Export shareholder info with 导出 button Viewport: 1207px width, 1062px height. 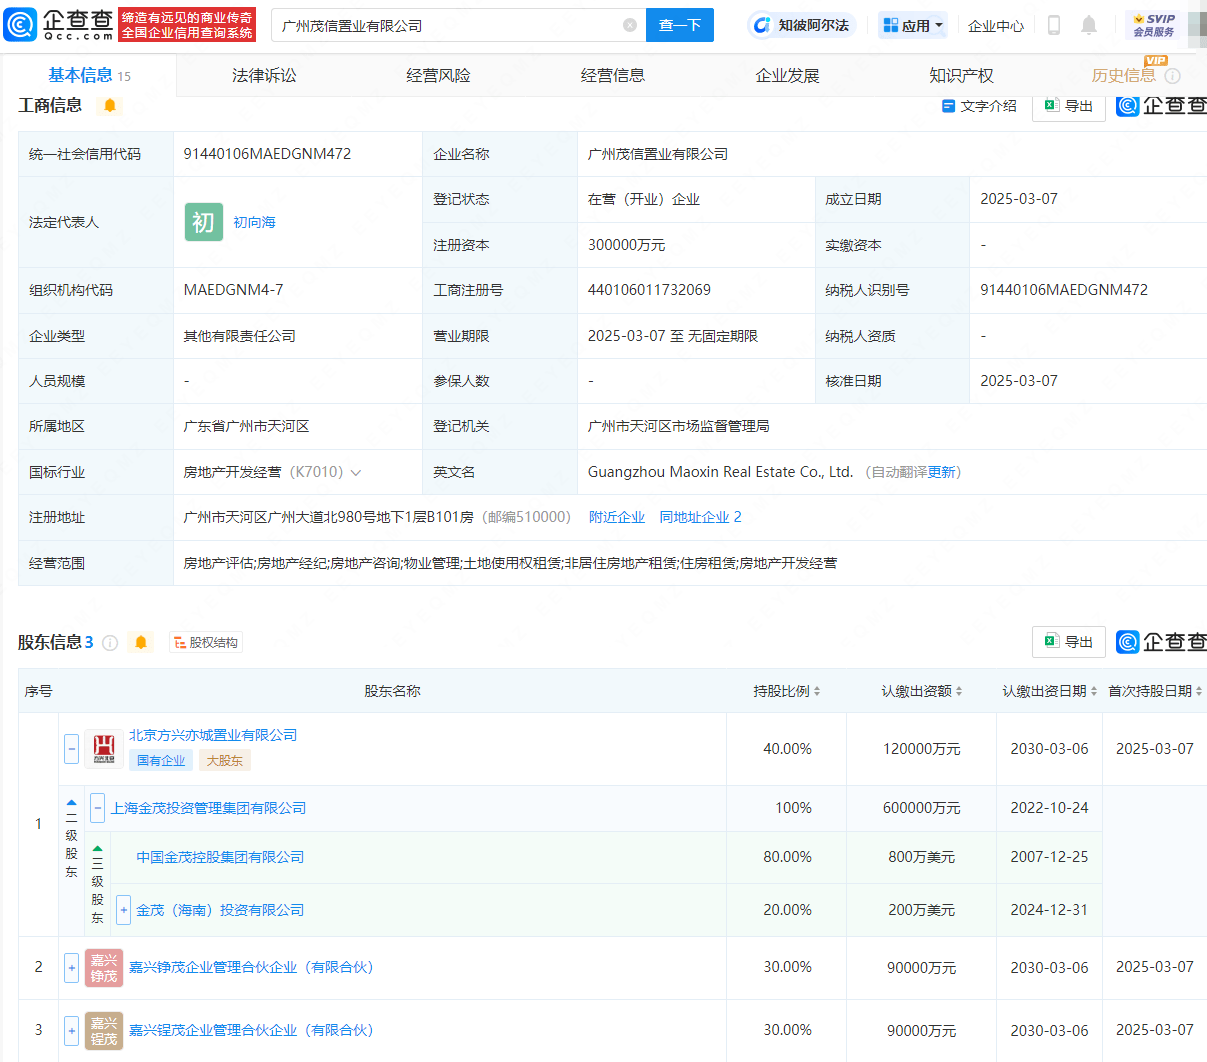click(x=1069, y=641)
